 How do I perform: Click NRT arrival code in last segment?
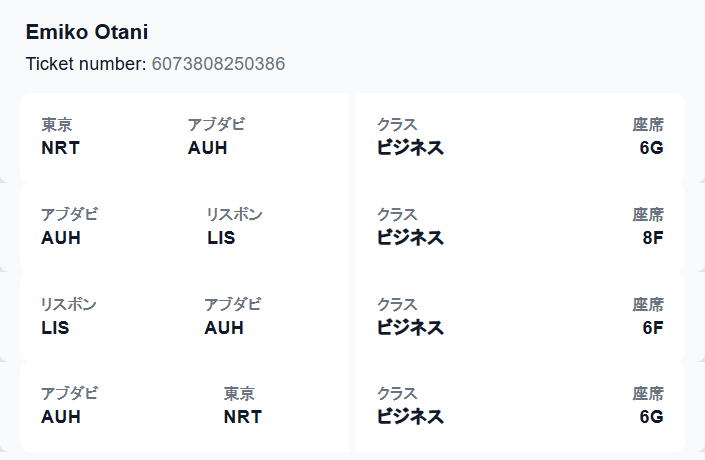(243, 416)
